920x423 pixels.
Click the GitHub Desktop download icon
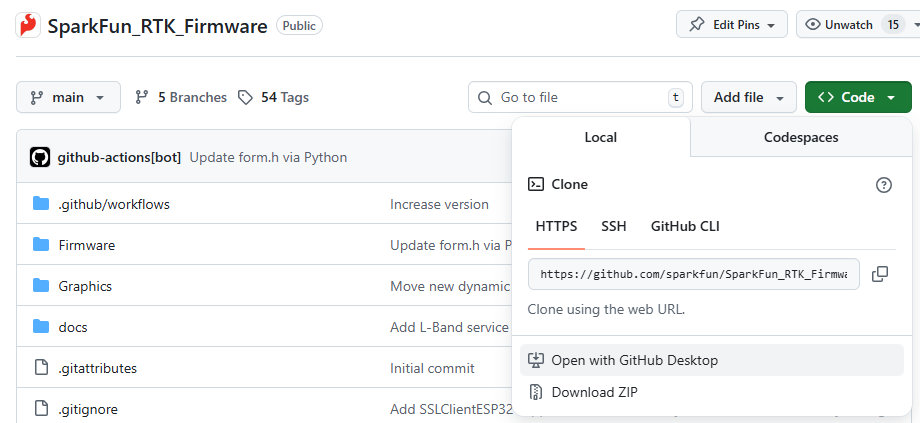coord(536,360)
